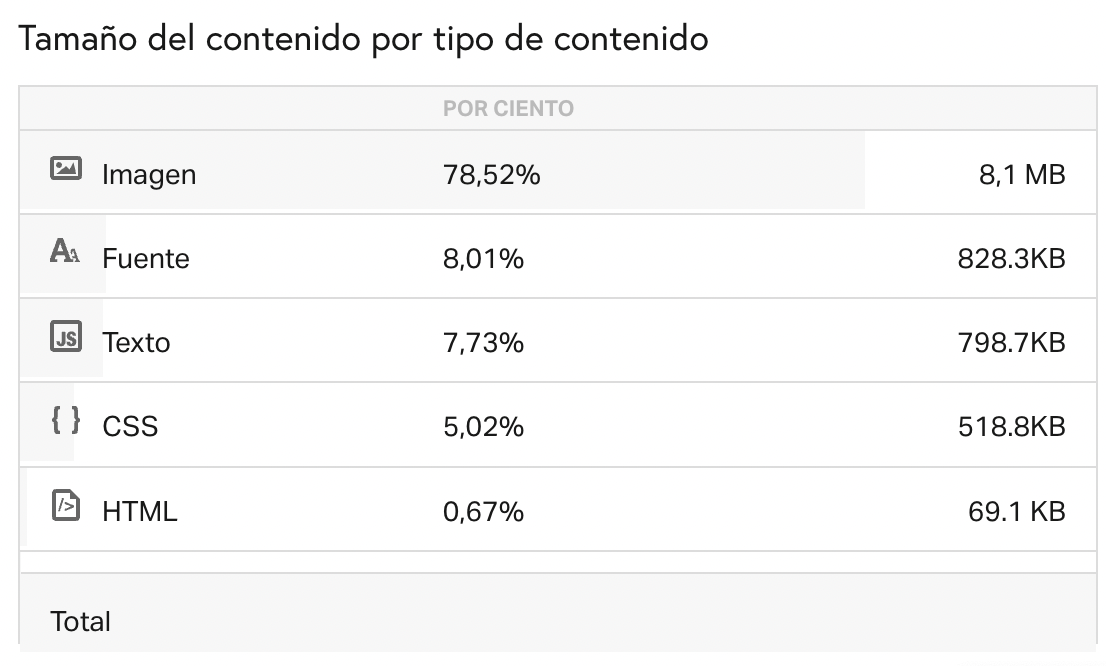Click the Tamaño del contenido heading
1106x666 pixels.
[x=363, y=38]
